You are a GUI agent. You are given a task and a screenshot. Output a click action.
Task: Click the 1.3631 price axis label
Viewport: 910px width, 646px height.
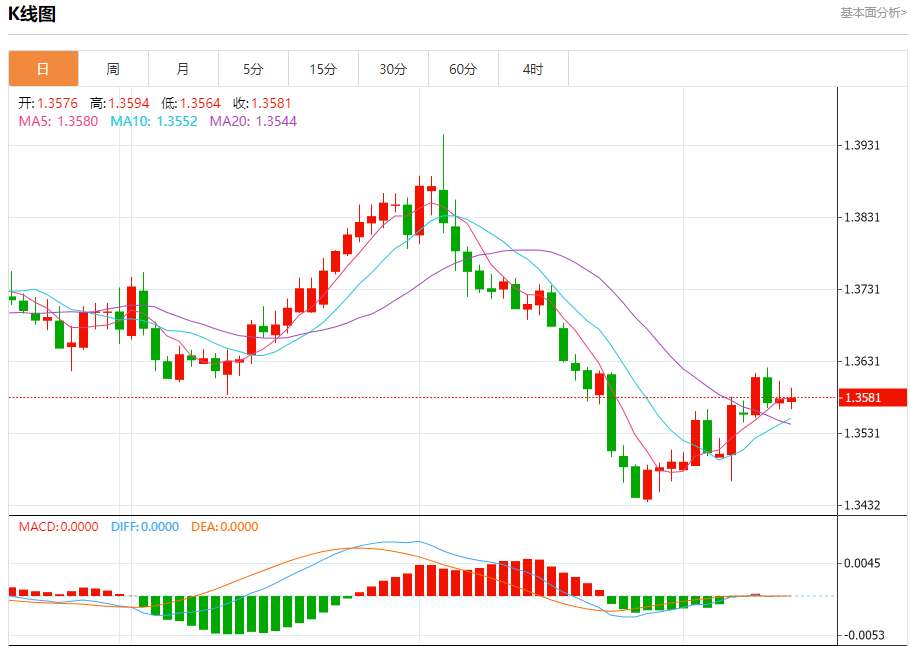pos(862,361)
